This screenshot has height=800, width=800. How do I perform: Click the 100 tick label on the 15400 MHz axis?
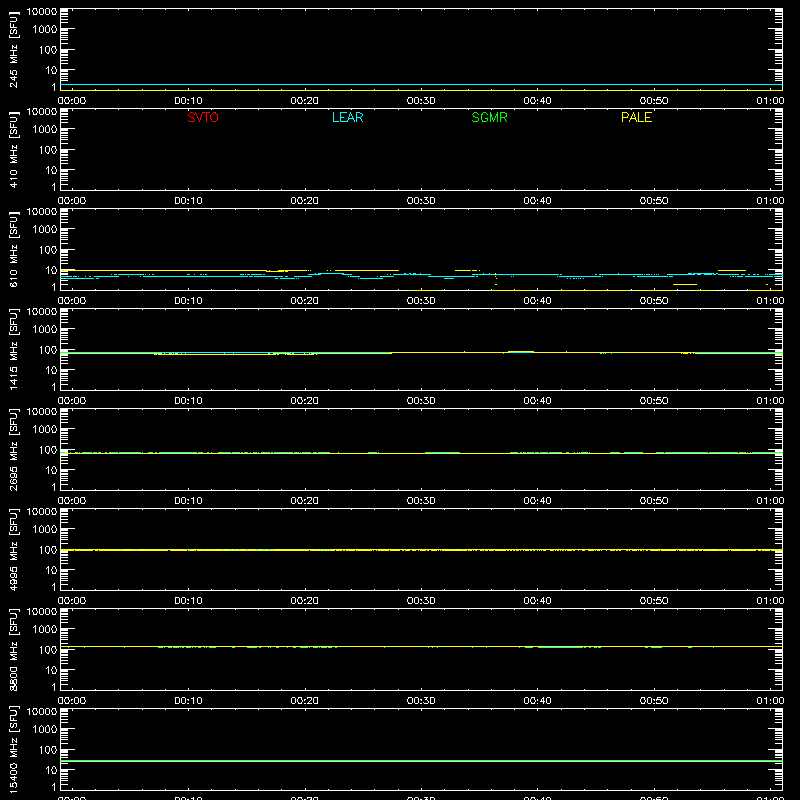tap(48, 749)
